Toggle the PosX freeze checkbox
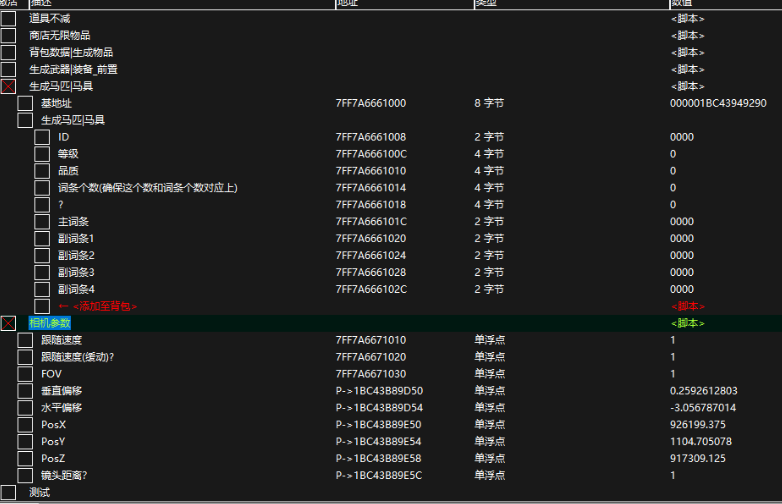This screenshot has height=504, width=782. tap(25, 425)
